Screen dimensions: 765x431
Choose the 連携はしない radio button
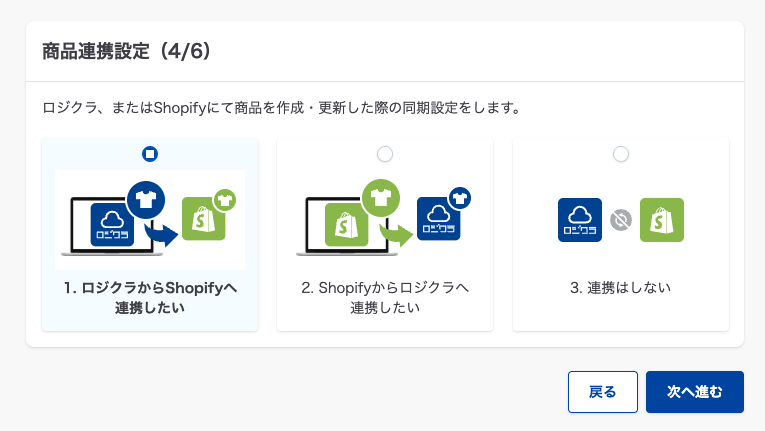tap(621, 154)
